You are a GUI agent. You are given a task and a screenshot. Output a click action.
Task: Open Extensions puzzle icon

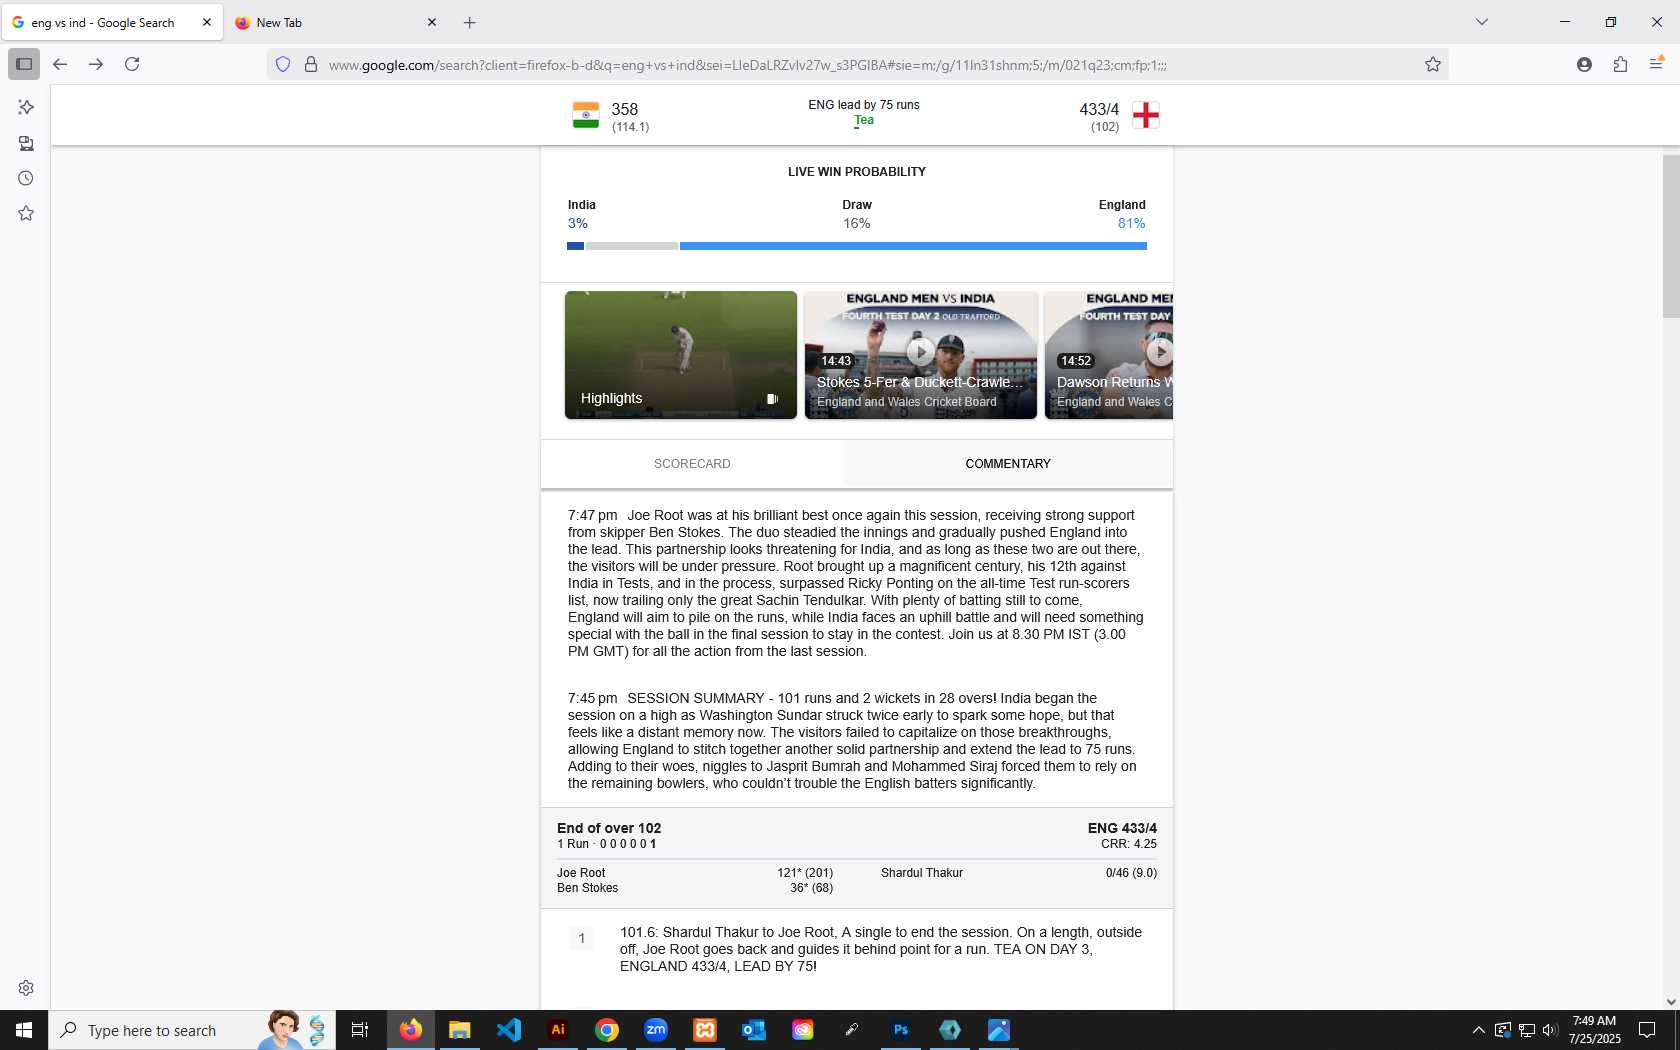(1620, 64)
